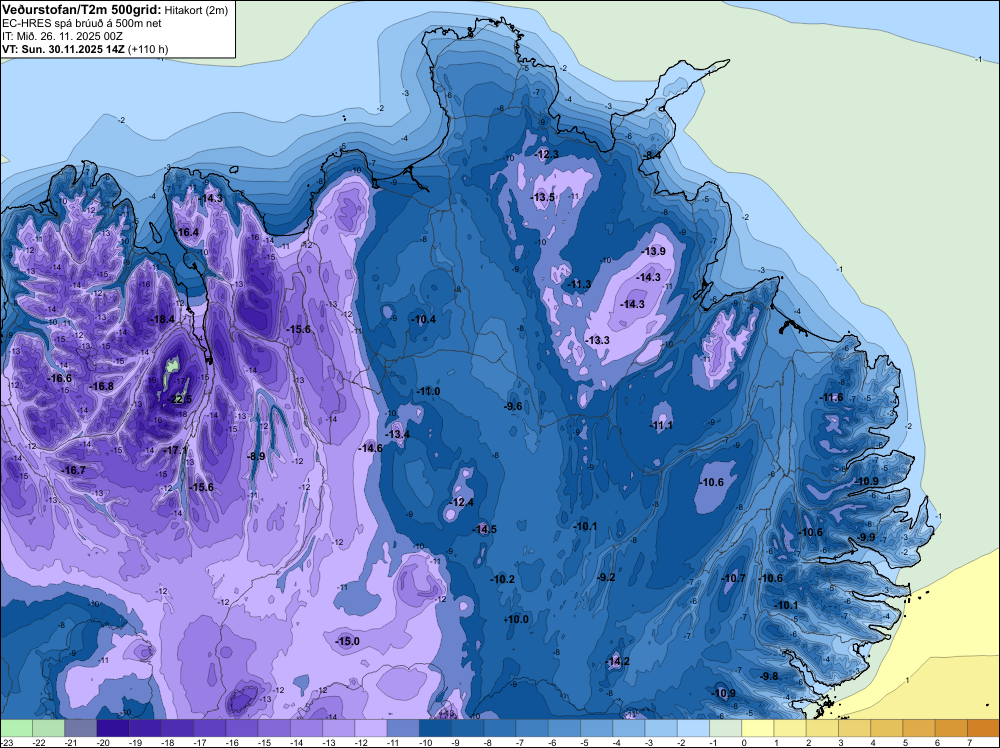Select the -10.0 temperature value
Screen dimensions: 1000x748
click(516, 619)
